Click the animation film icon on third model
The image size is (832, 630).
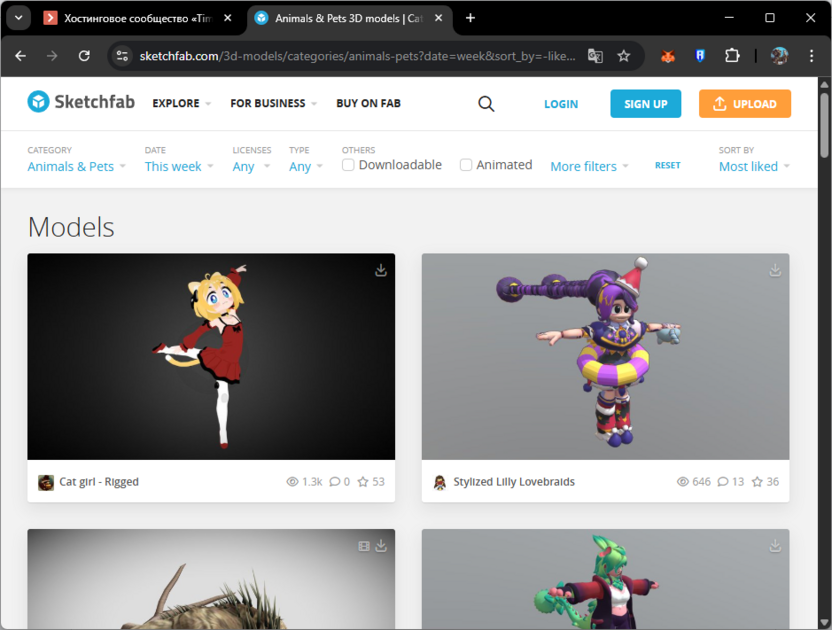(364, 546)
